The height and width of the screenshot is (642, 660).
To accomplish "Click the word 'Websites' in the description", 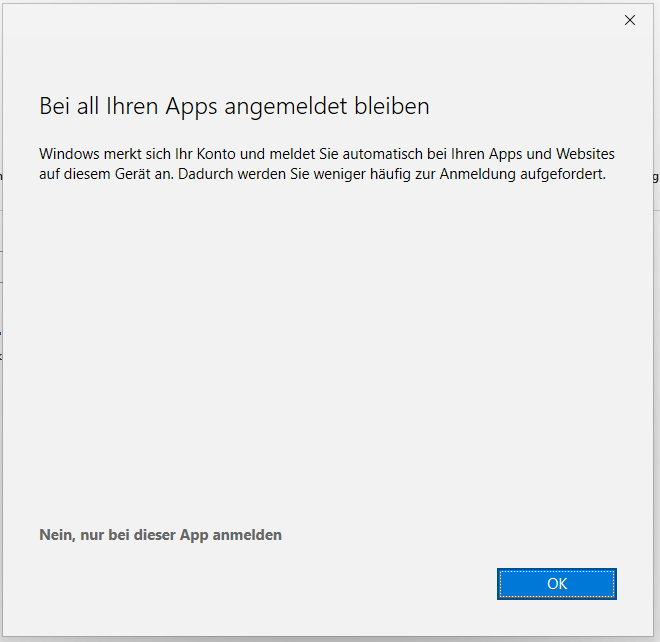I will coord(583,154).
